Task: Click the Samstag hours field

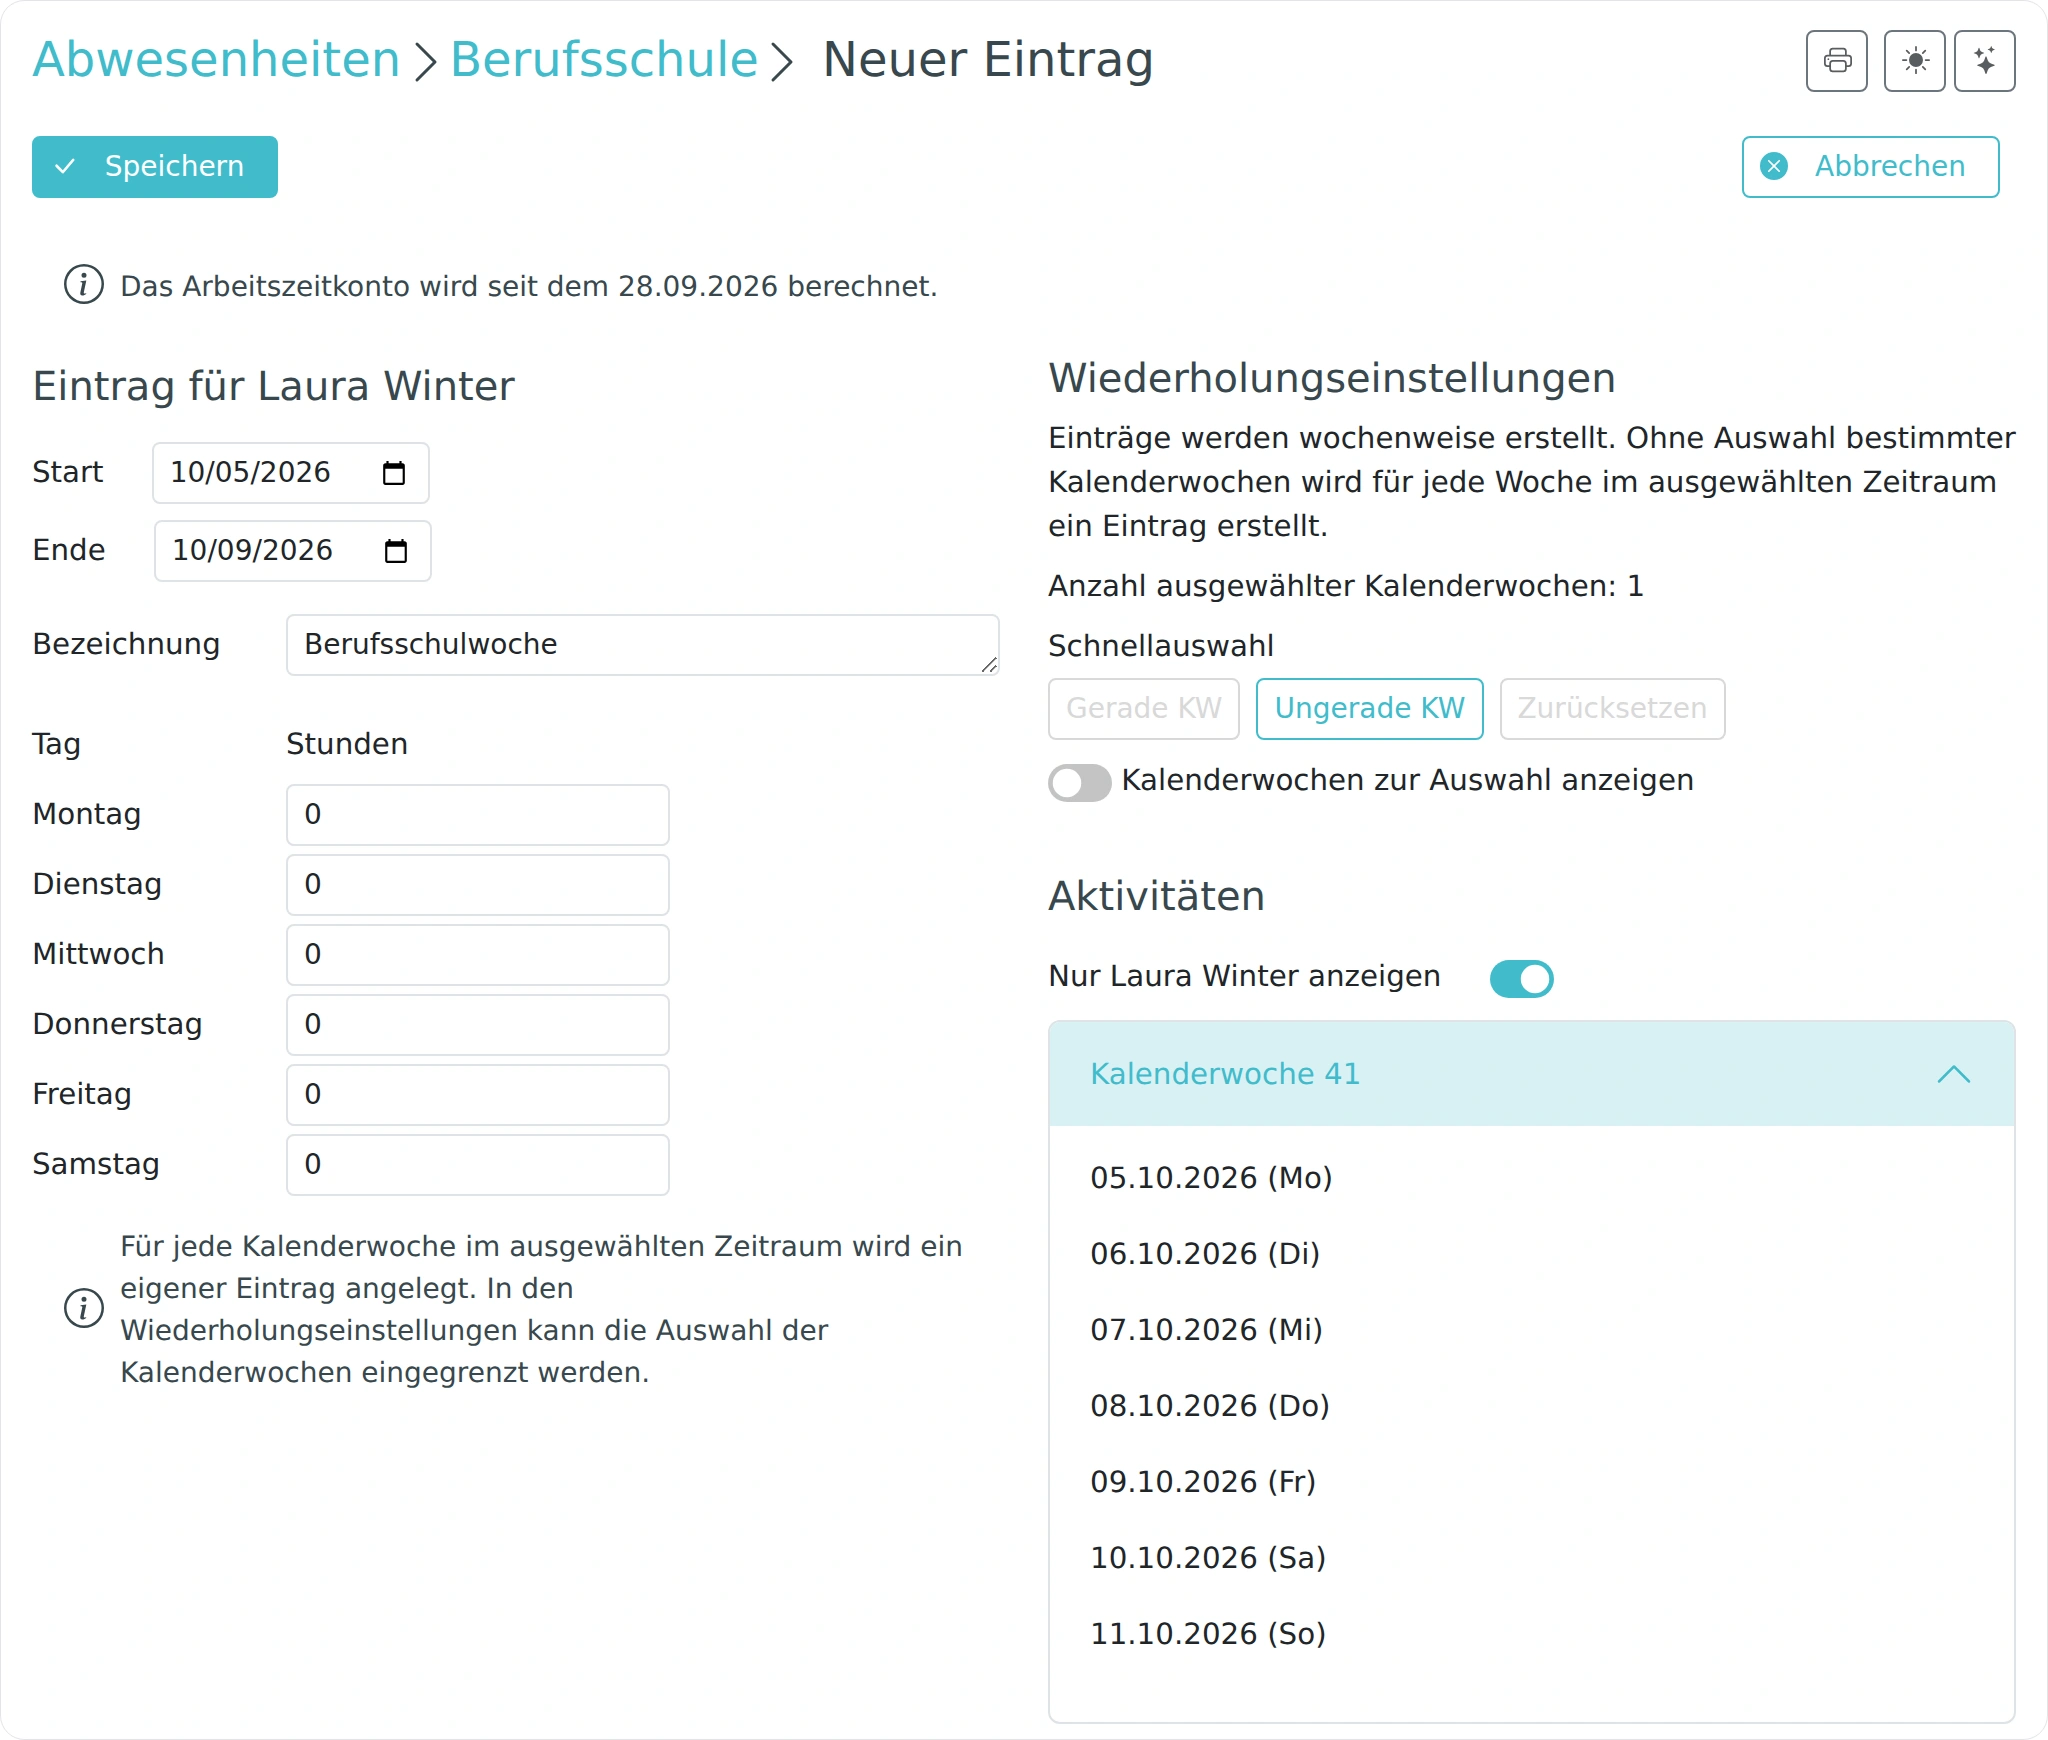Action: coord(477,1165)
